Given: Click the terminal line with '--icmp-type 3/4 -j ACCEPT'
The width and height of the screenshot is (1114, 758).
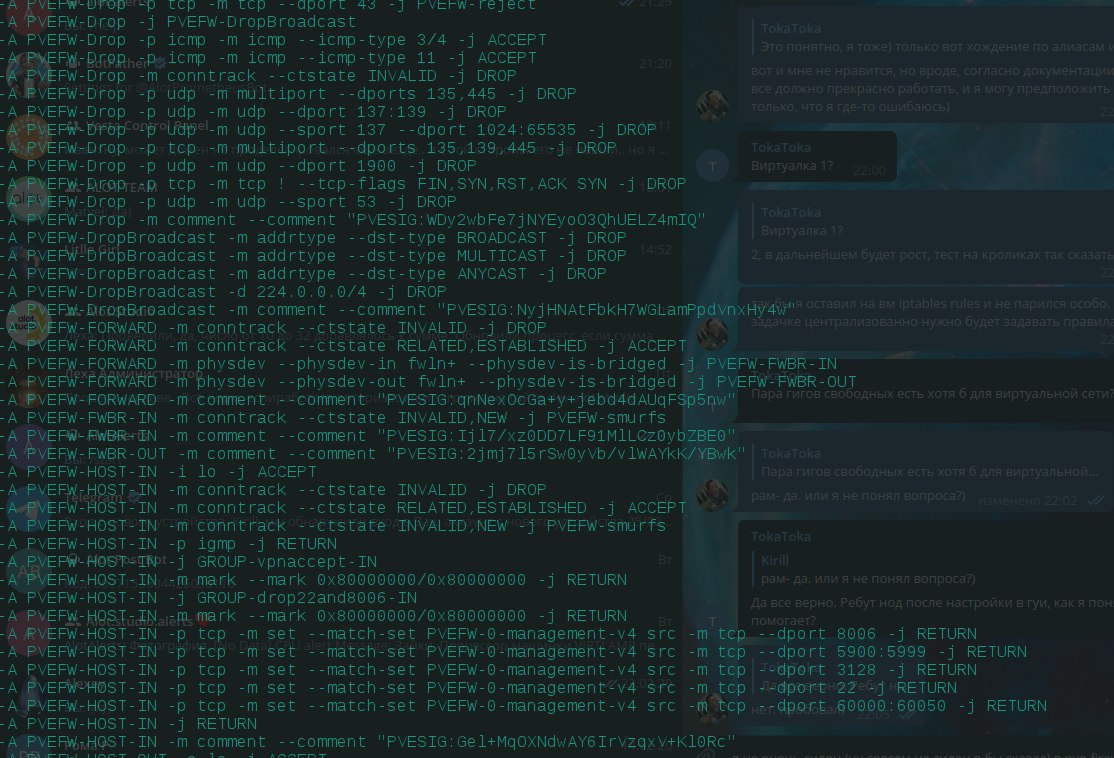Looking at the screenshot, I should click(x=274, y=40).
